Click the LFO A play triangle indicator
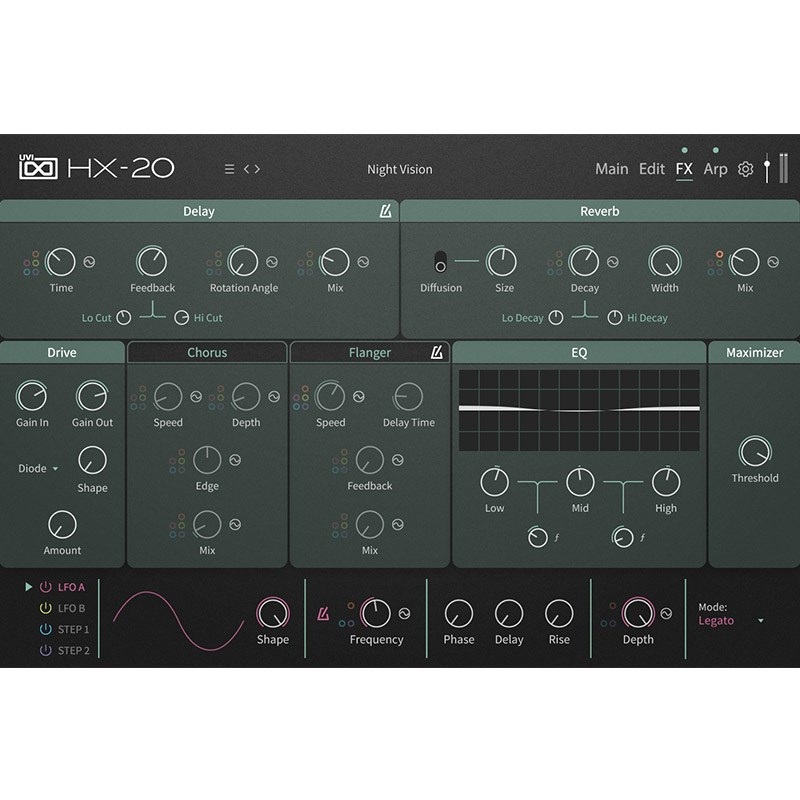Image resolution: width=800 pixels, height=800 pixels. [x=29, y=587]
